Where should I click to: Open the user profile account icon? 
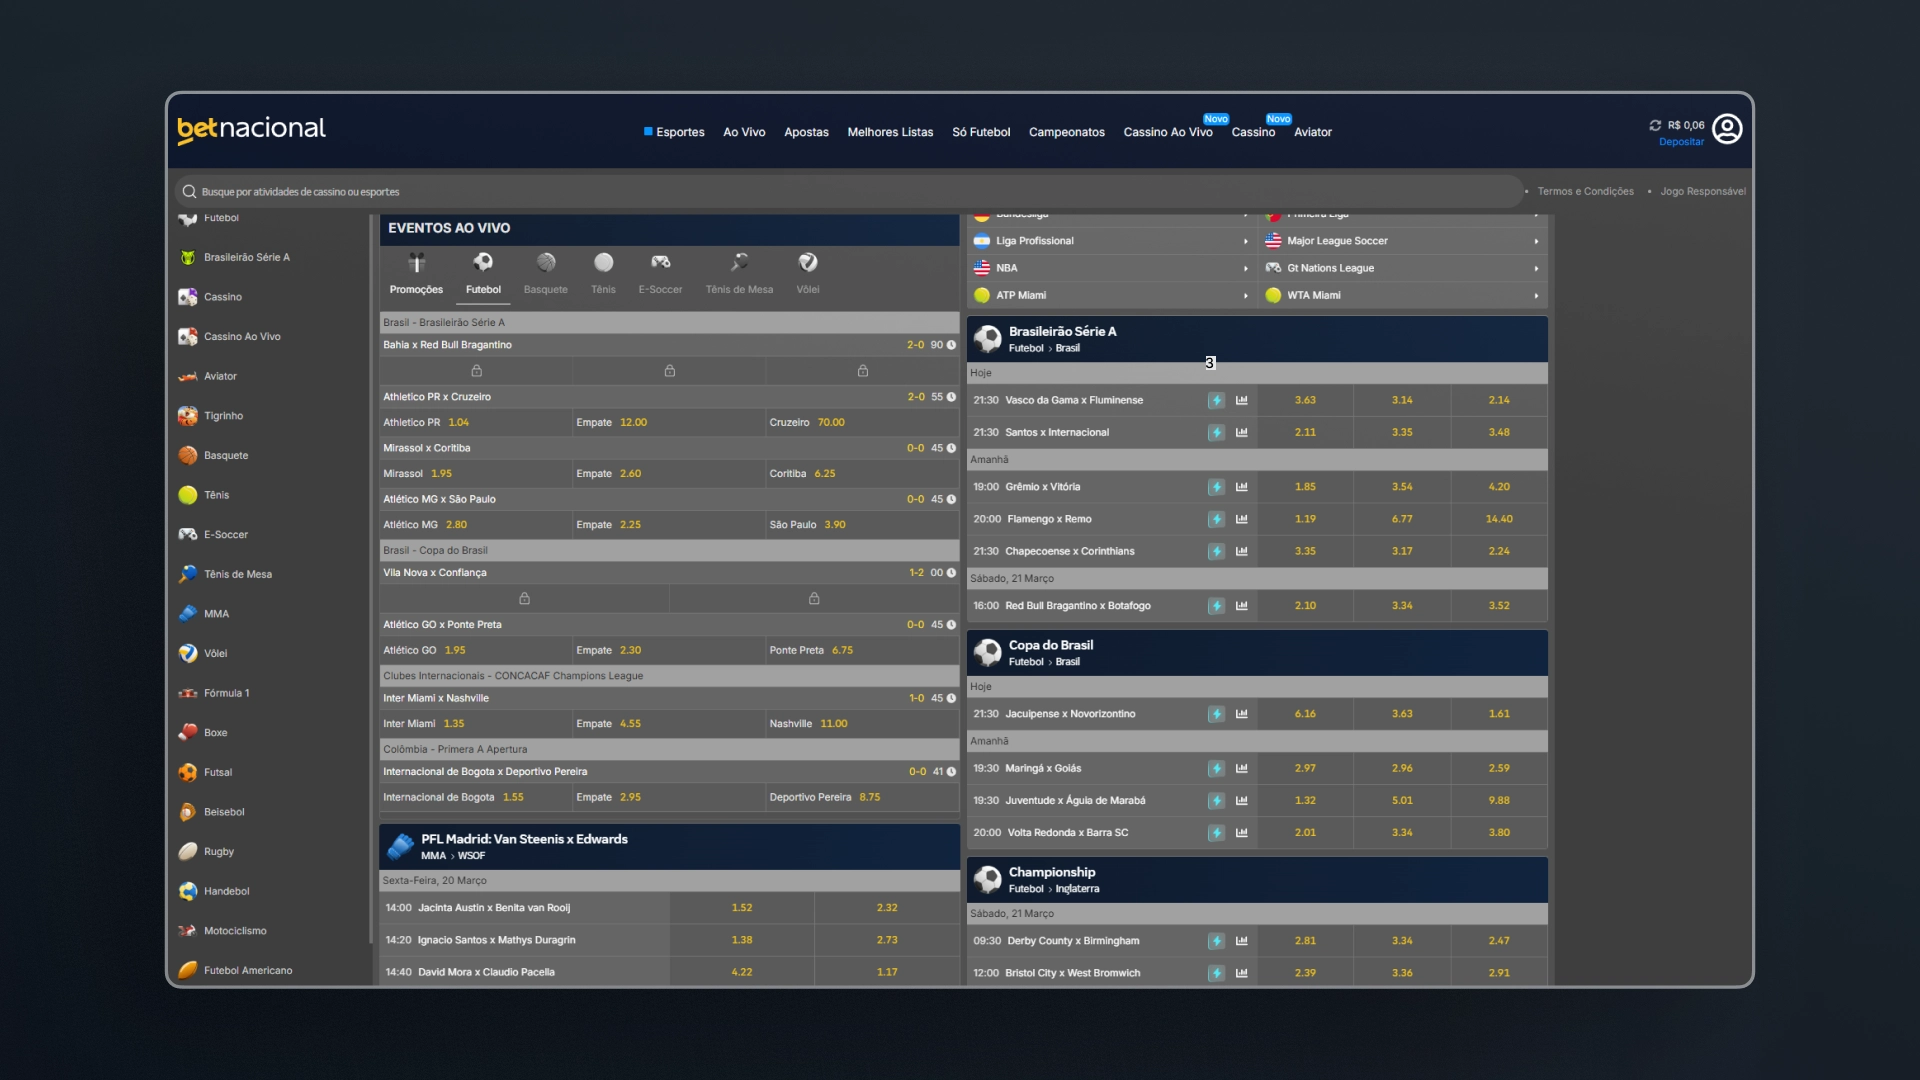coord(1727,129)
